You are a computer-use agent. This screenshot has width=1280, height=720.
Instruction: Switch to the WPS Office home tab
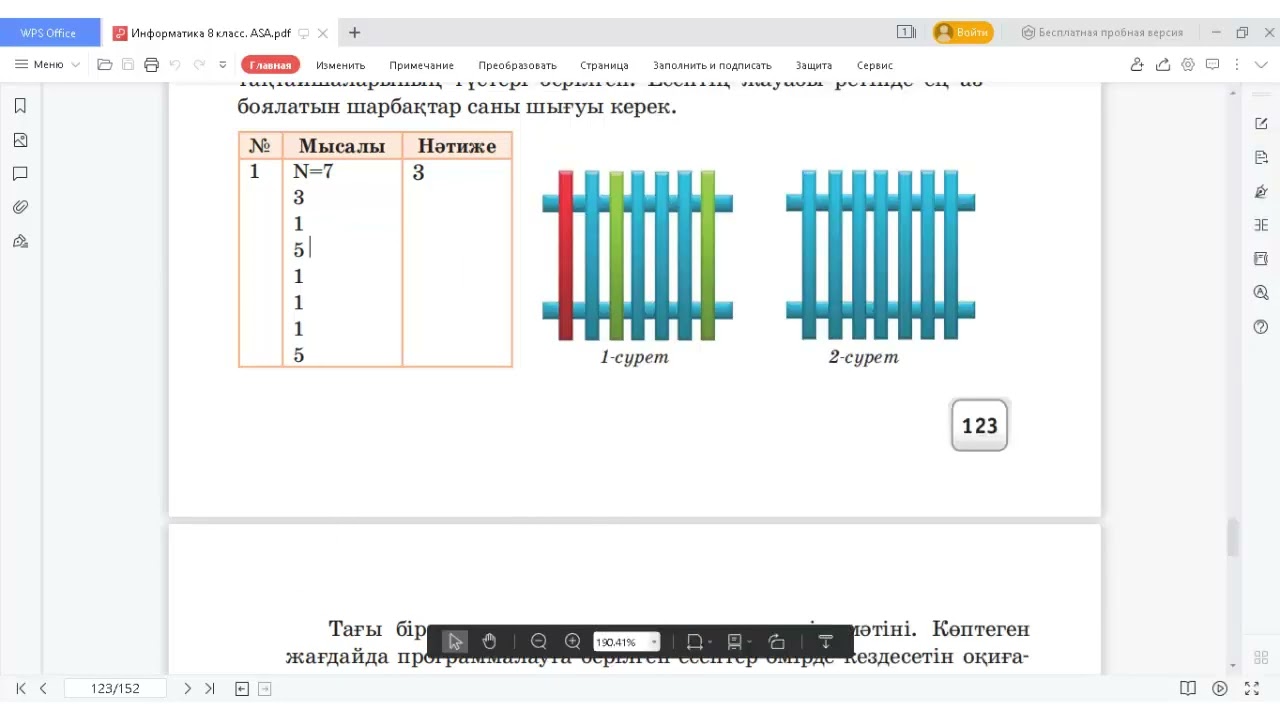pos(48,33)
